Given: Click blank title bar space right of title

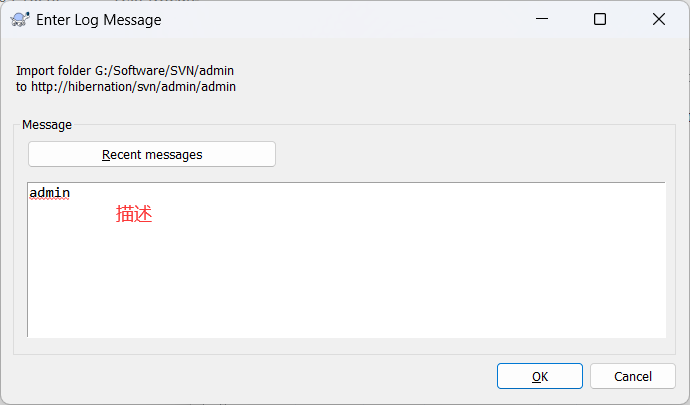Looking at the screenshot, I should 340,19.
